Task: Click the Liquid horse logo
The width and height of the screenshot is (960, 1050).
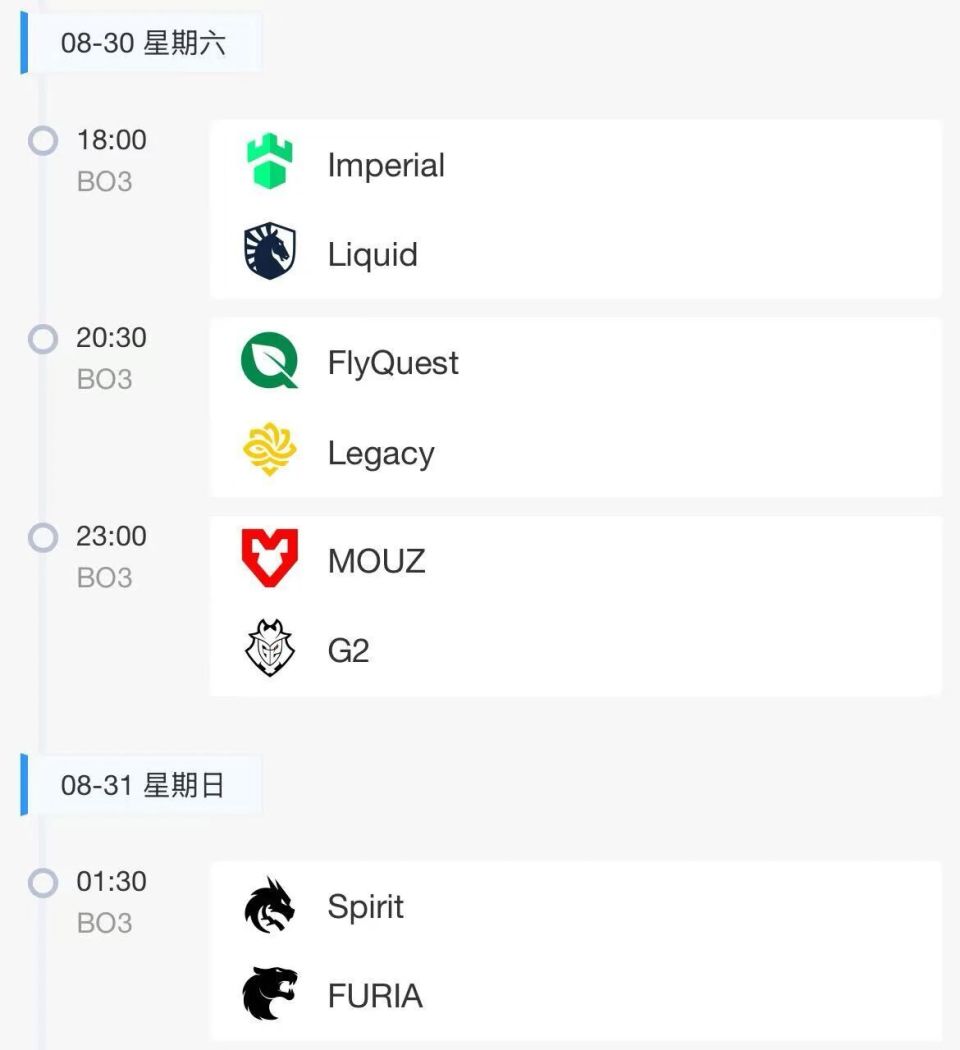Action: click(270, 253)
